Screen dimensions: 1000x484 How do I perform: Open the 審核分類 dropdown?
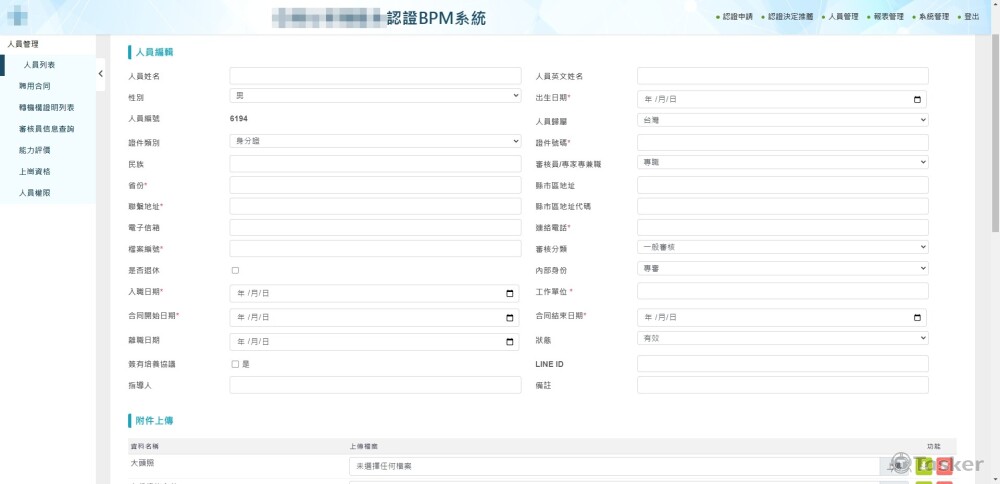point(782,246)
